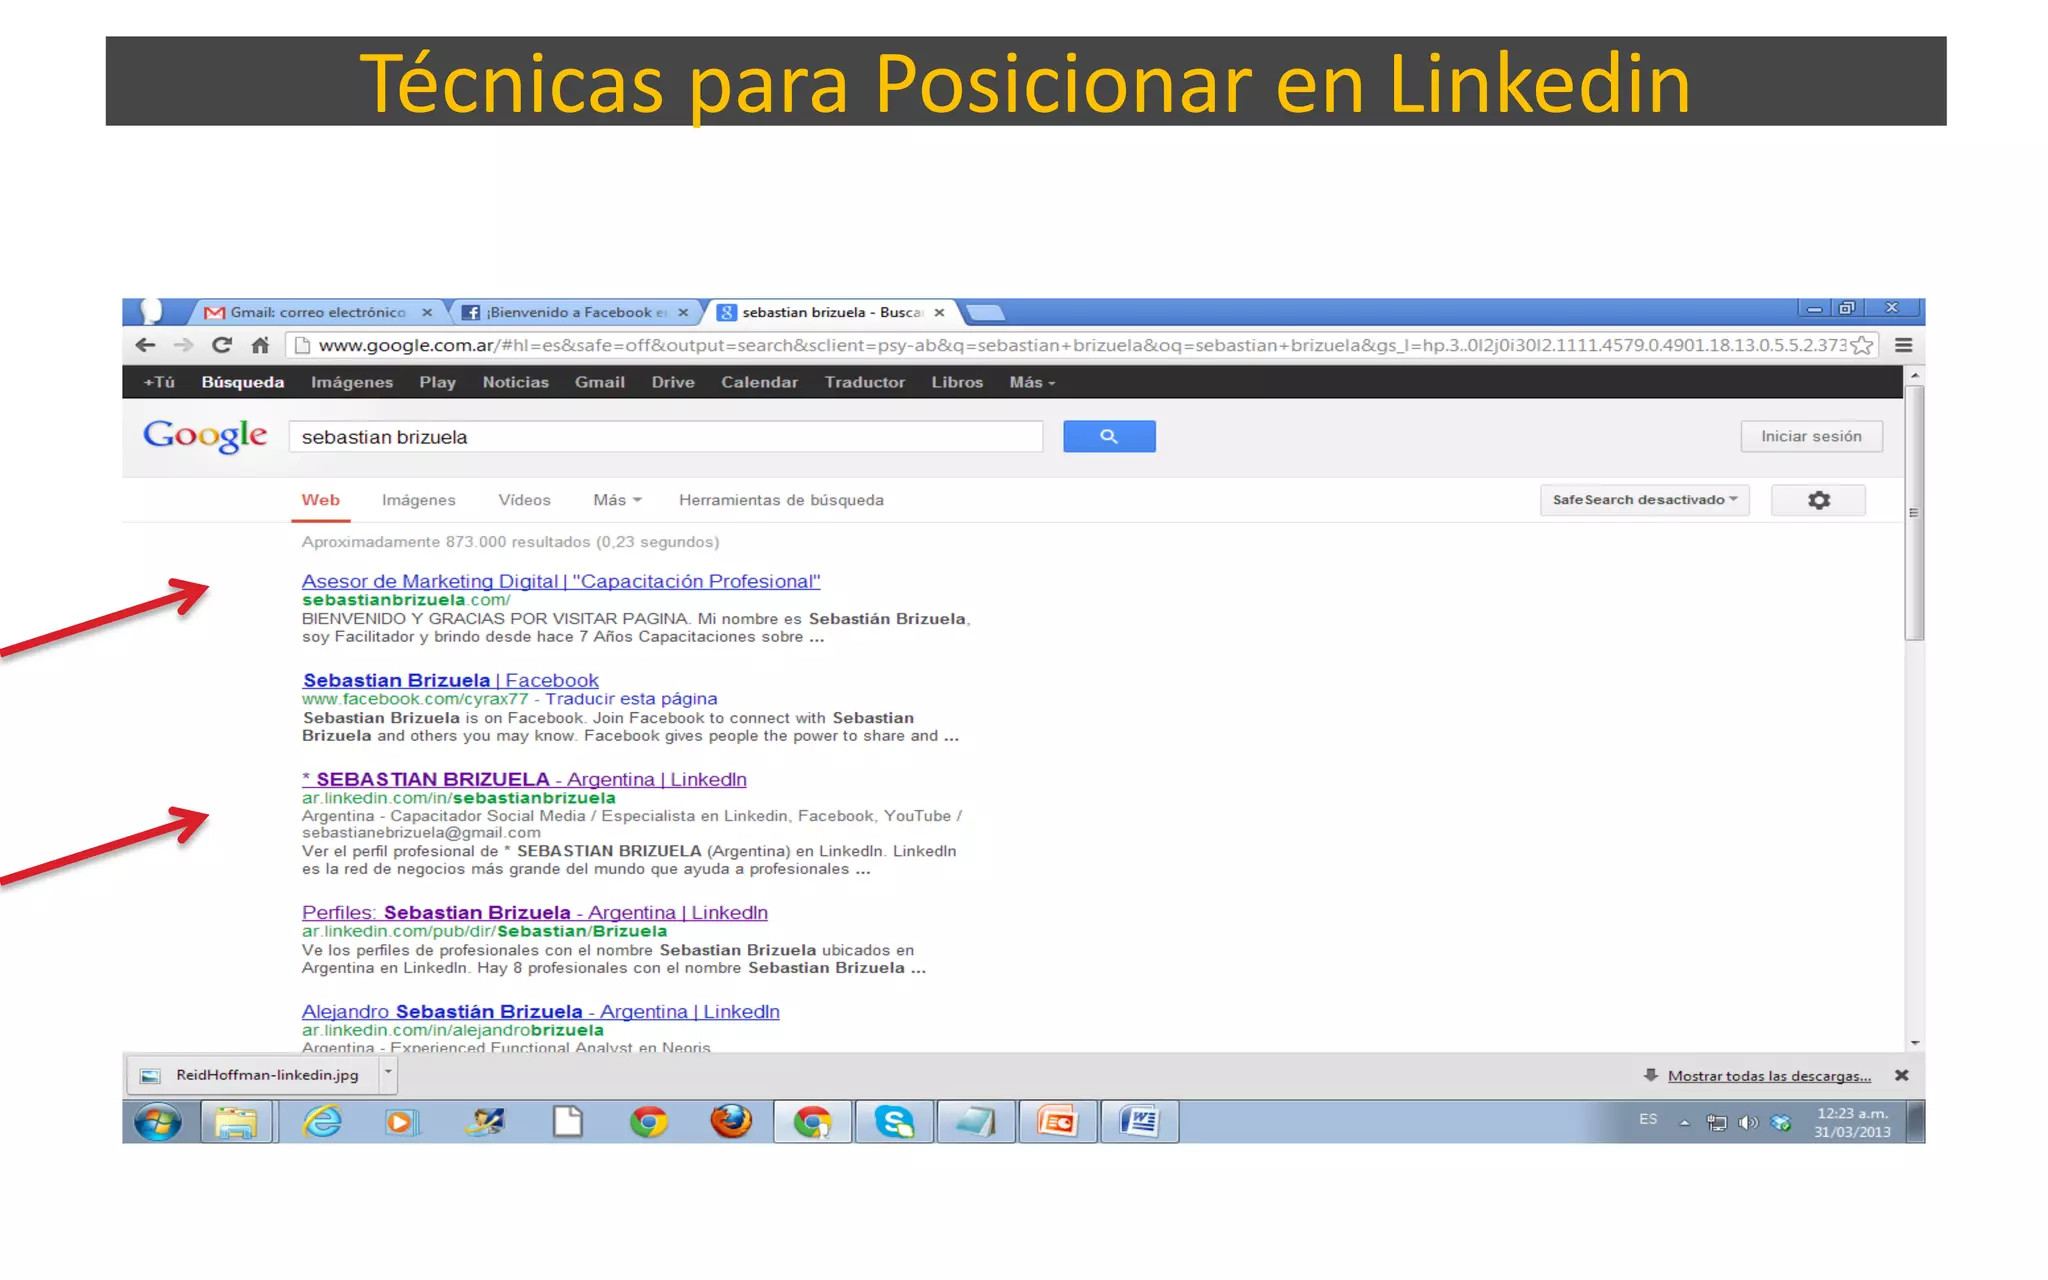Open Skype from the taskbar

click(894, 1122)
